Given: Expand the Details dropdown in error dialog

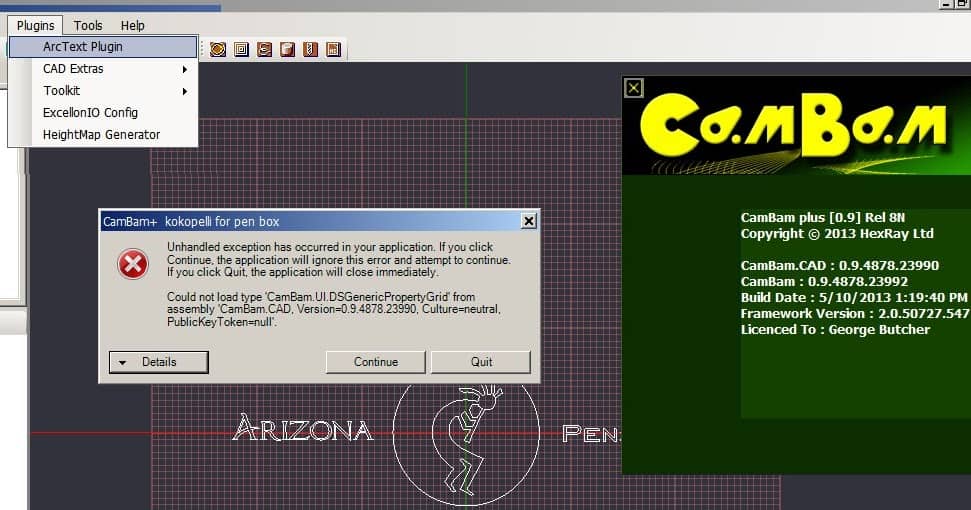Looking at the screenshot, I should click(158, 362).
